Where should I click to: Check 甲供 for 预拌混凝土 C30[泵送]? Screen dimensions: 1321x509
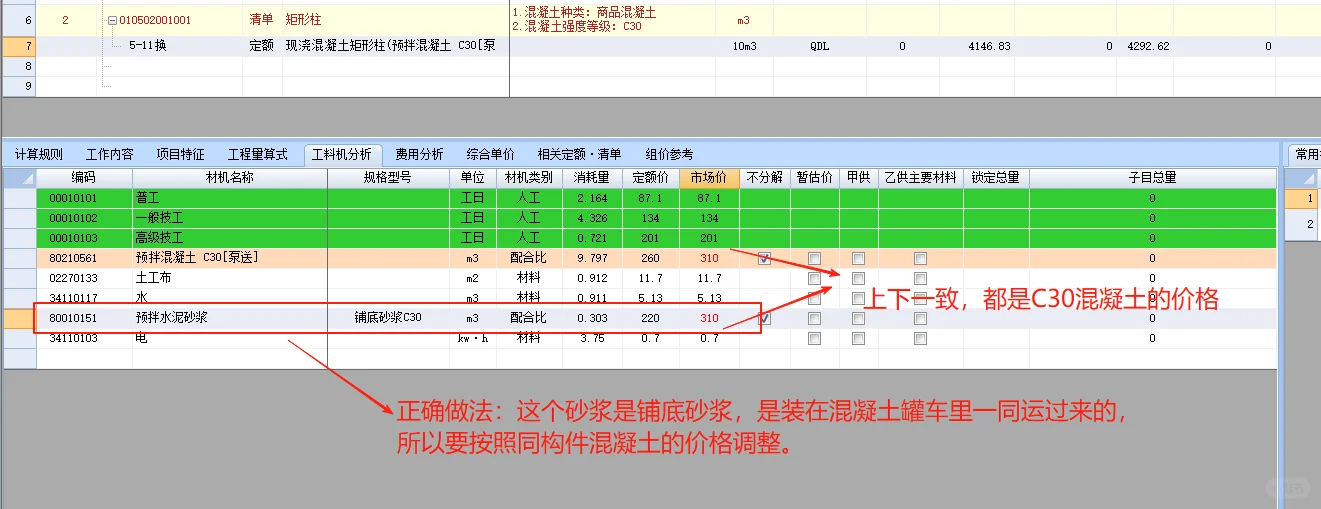(858, 258)
